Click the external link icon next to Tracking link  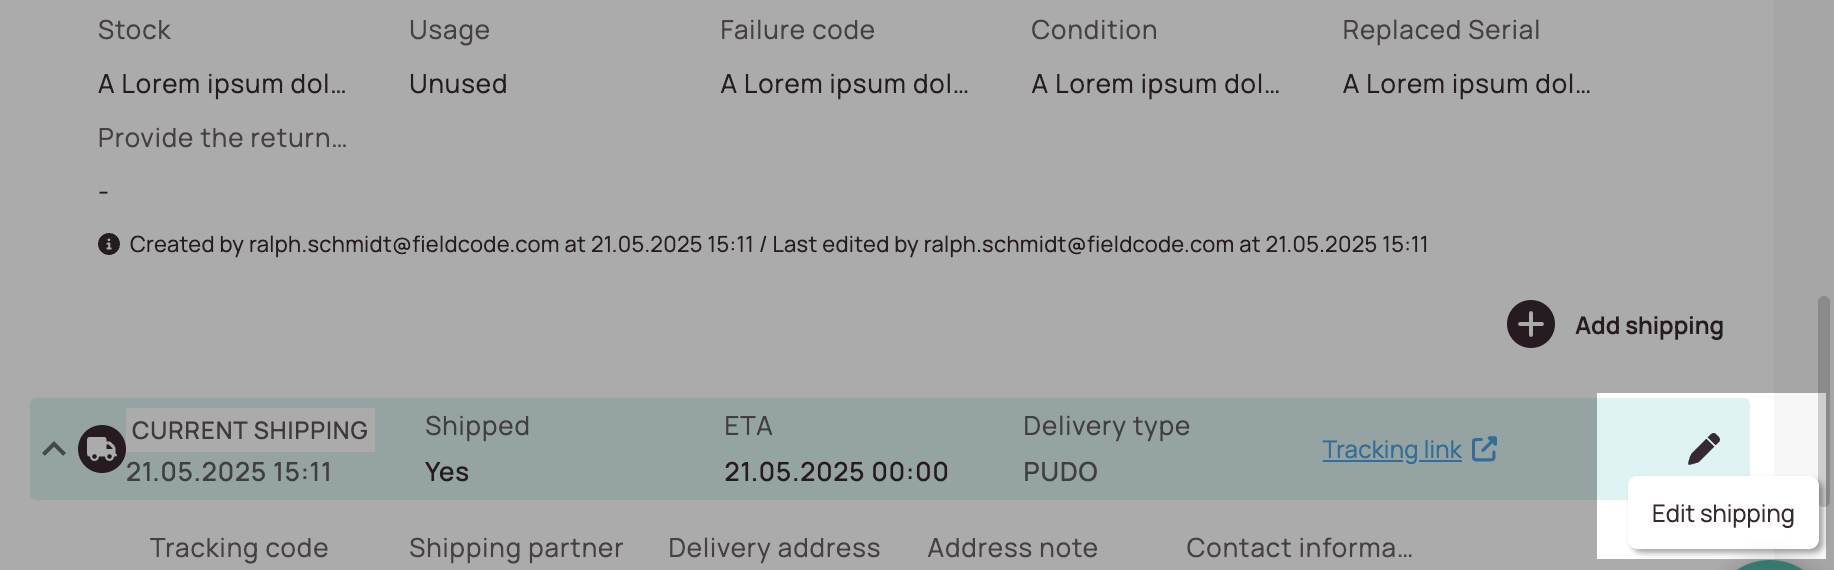click(1485, 449)
